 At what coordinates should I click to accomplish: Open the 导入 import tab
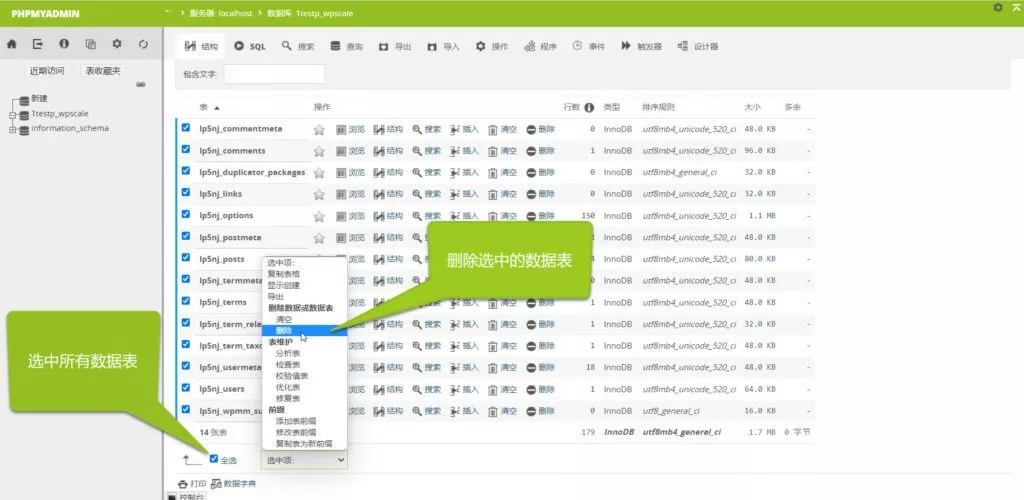pyautogui.click(x=443, y=46)
